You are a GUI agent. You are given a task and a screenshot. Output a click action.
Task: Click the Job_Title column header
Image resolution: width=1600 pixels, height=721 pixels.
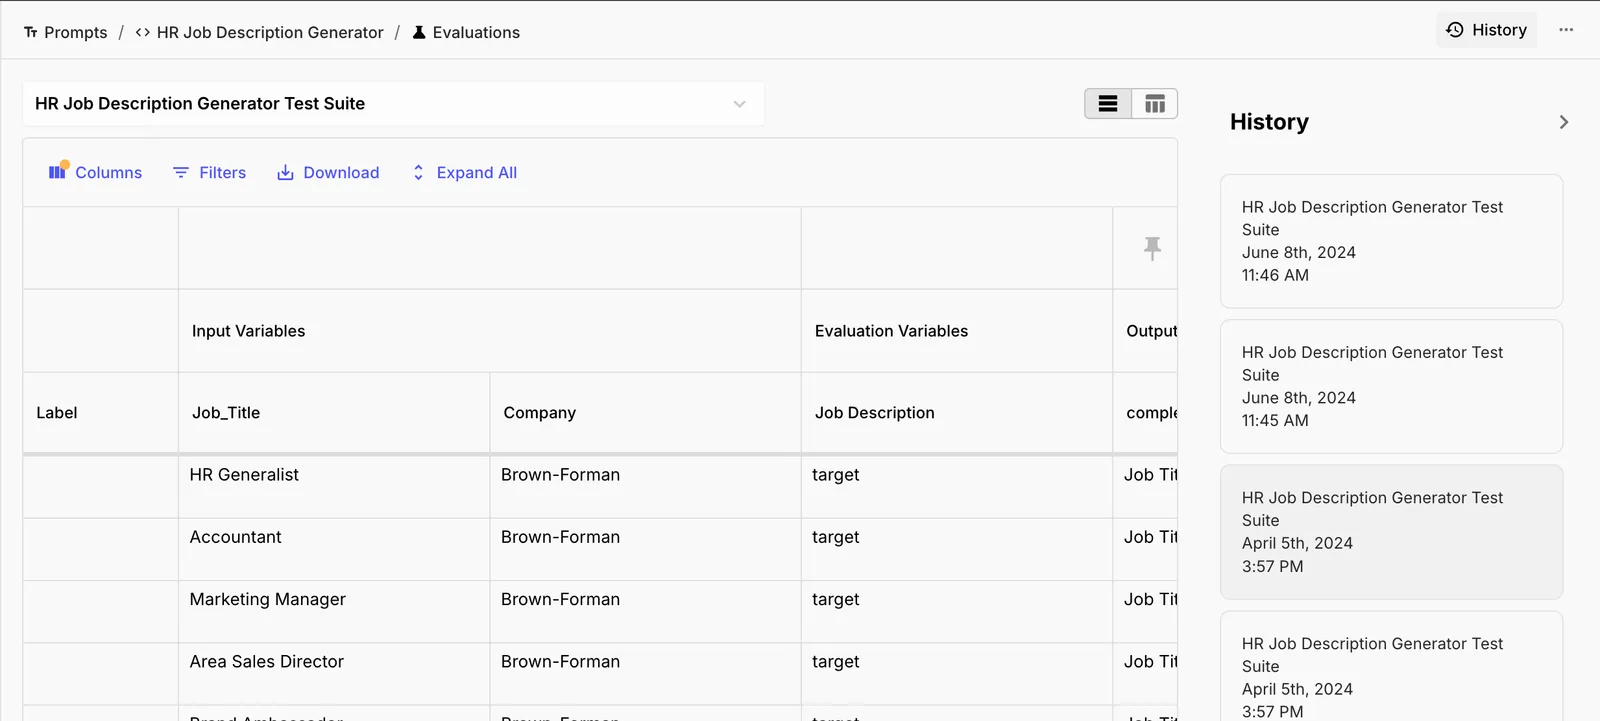point(334,413)
